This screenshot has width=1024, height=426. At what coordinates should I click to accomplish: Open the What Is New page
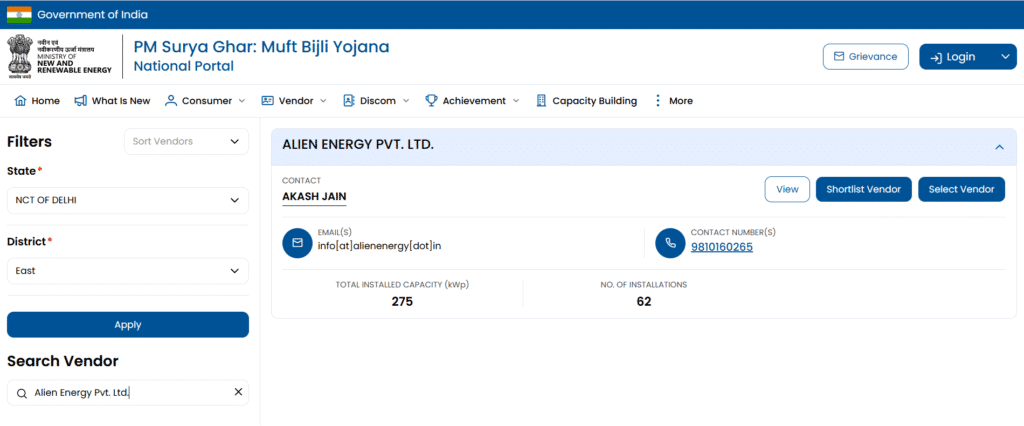tap(112, 101)
